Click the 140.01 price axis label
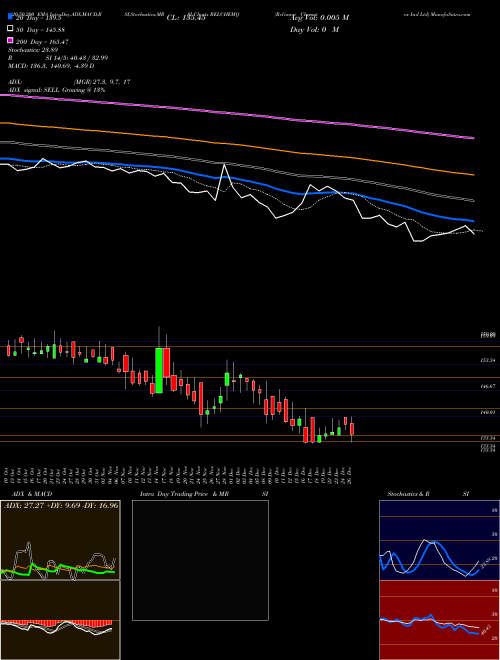 pos(488,413)
